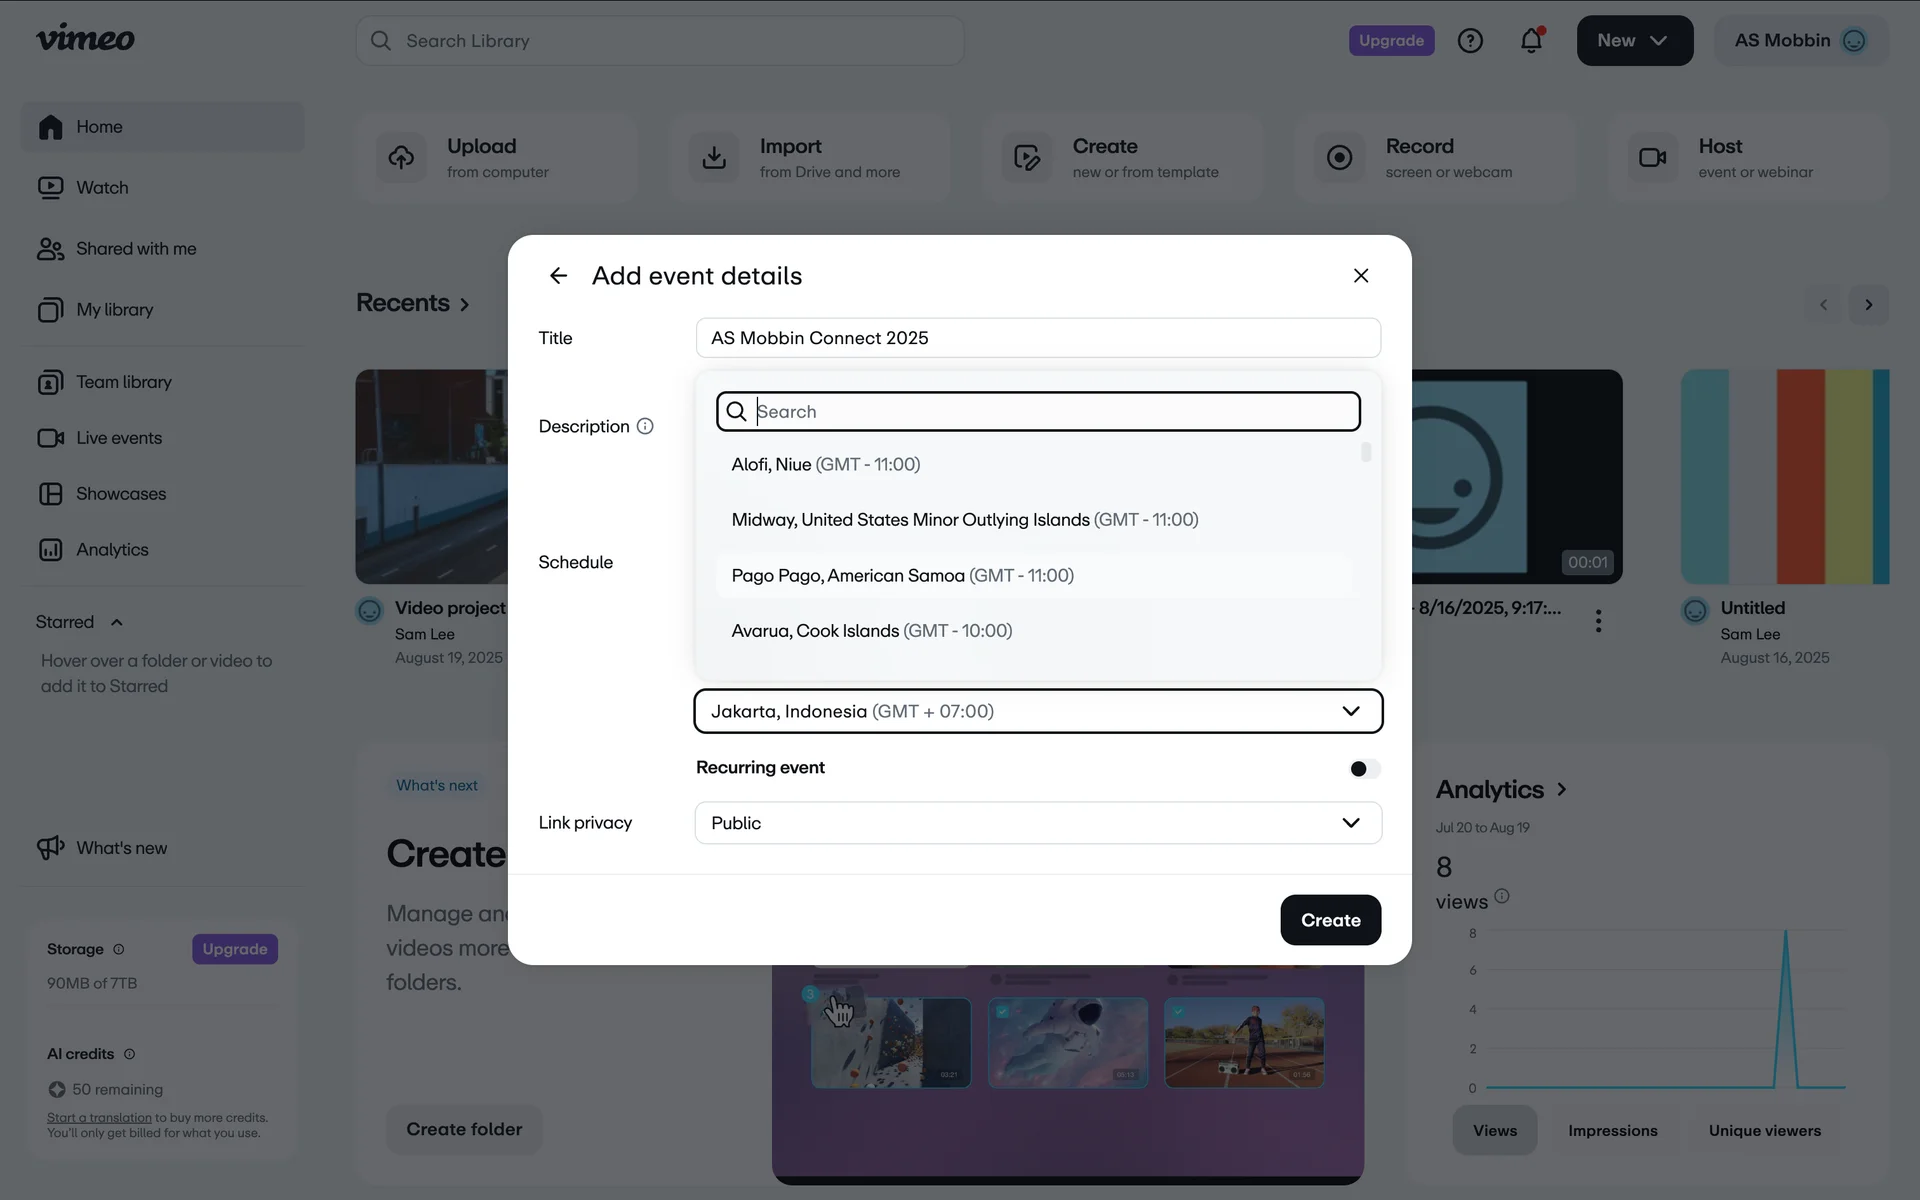Expand the Jakarta, Indonesia timezone dropdown

point(1037,711)
